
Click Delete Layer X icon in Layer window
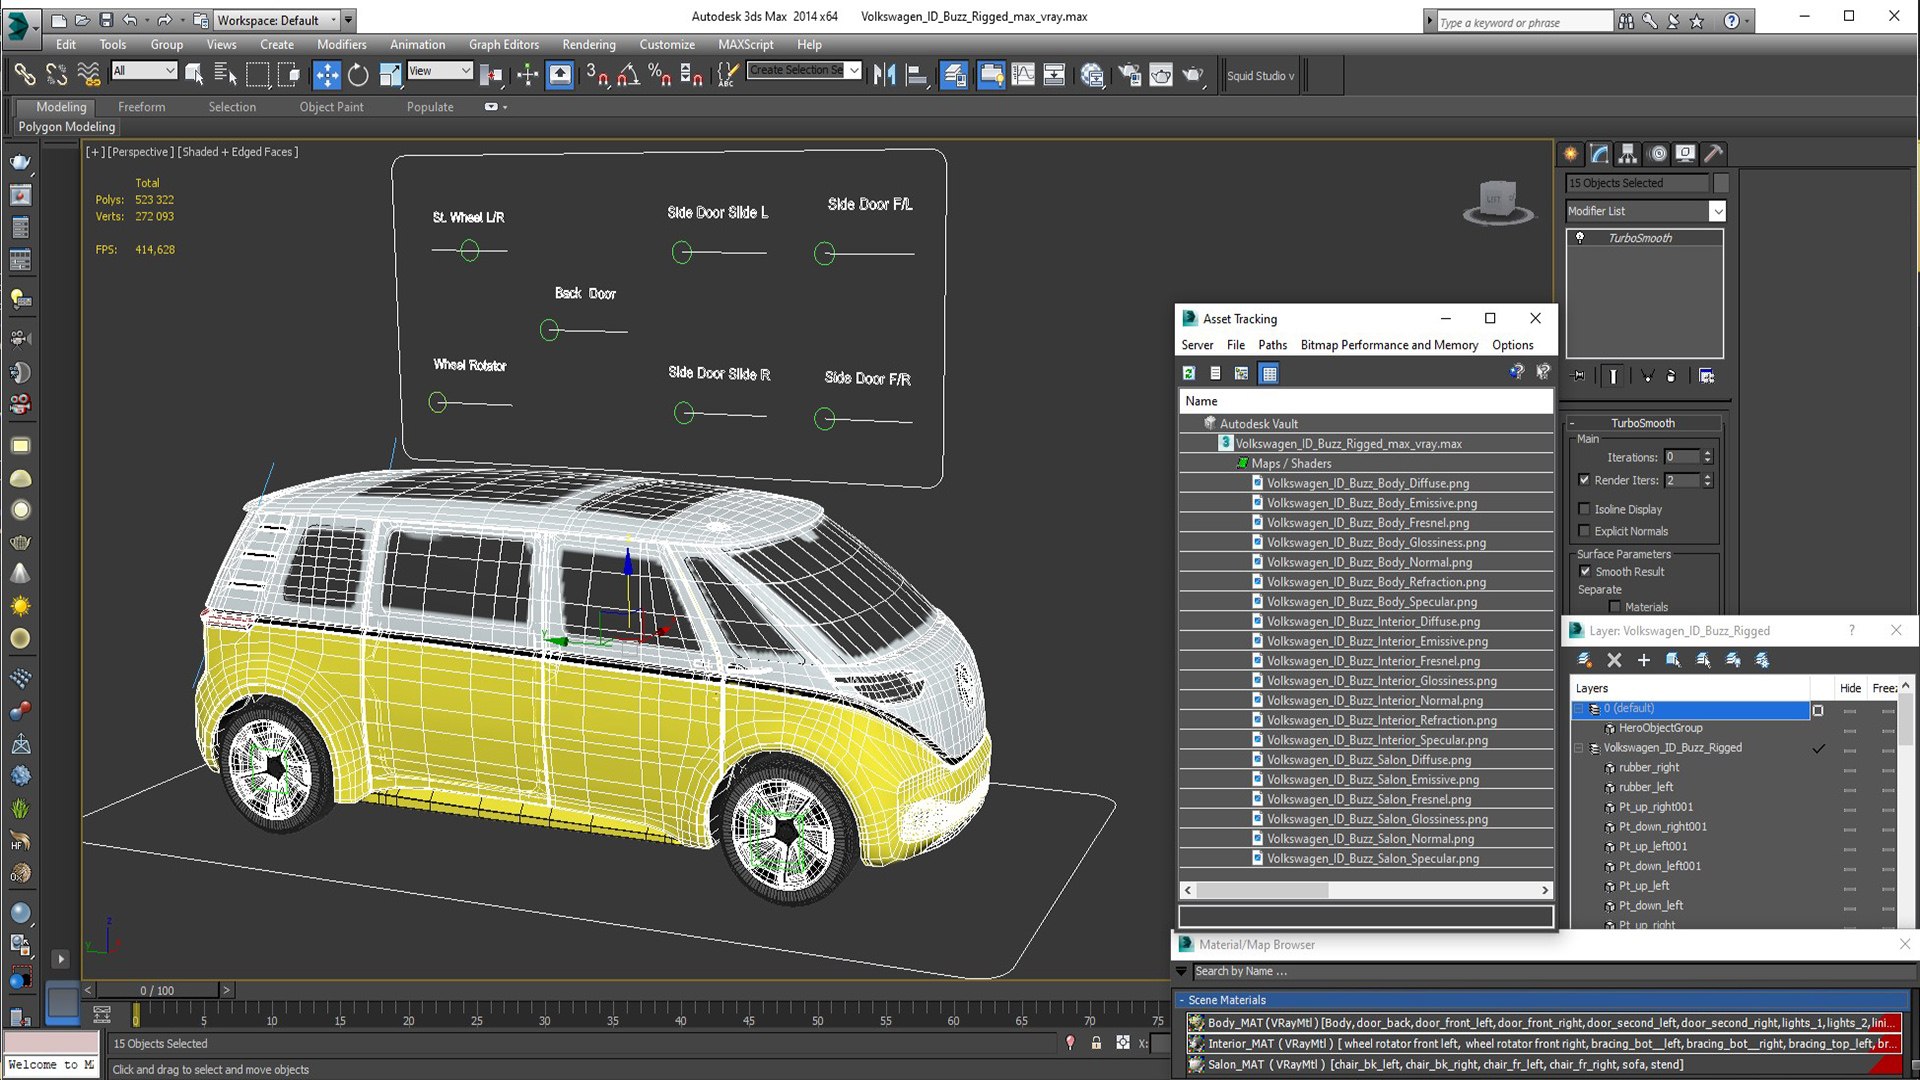point(1614,660)
